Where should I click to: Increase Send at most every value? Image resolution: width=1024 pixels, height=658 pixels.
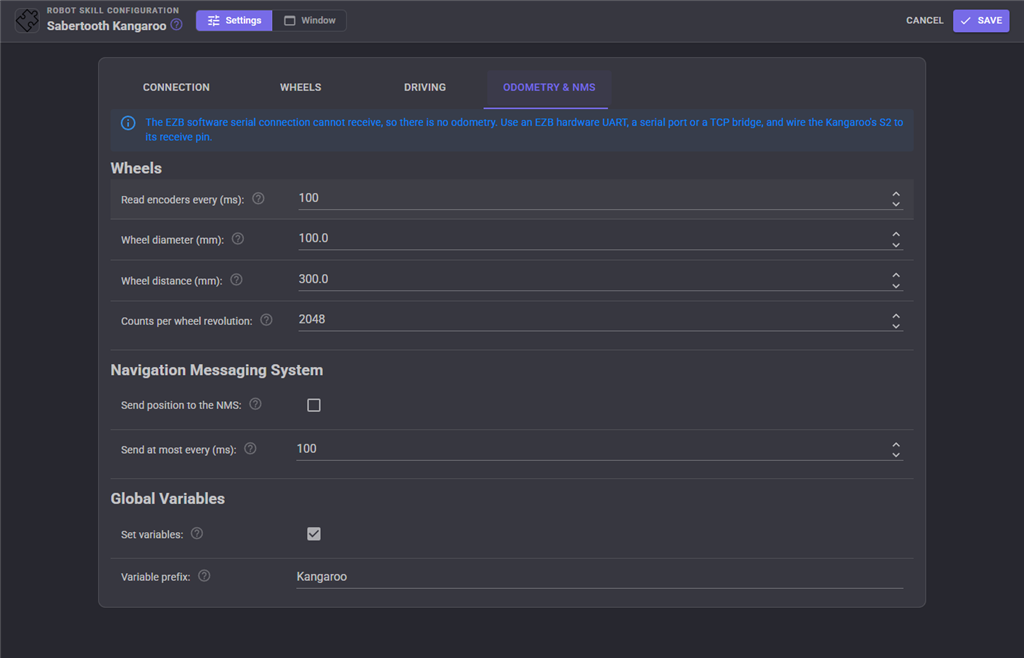pos(896,445)
